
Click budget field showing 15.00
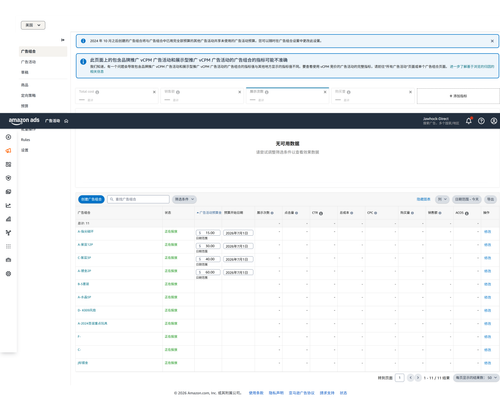(x=208, y=233)
